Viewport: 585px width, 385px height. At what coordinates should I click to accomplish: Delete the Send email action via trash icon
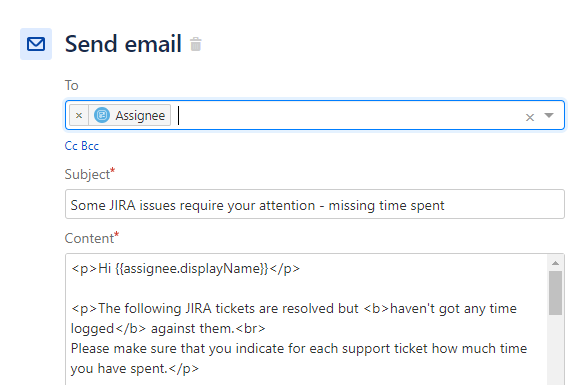(x=196, y=44)
